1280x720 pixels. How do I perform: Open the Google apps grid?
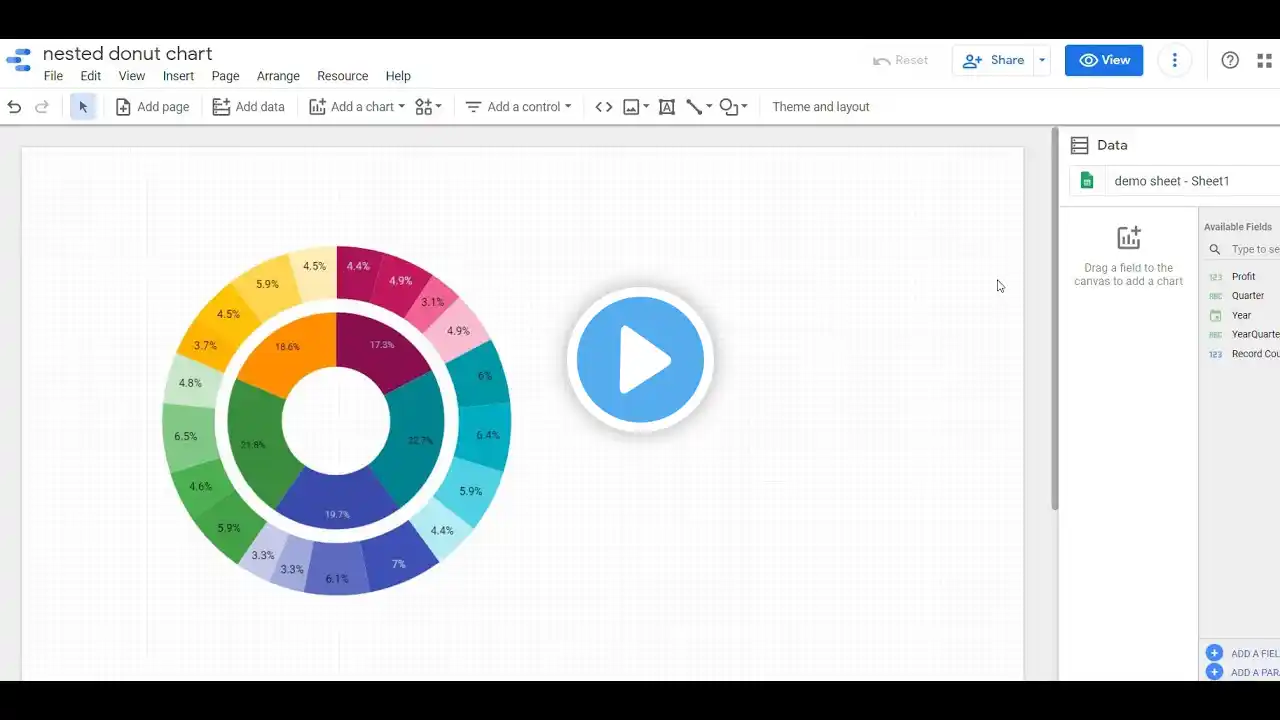point(1265,60)
